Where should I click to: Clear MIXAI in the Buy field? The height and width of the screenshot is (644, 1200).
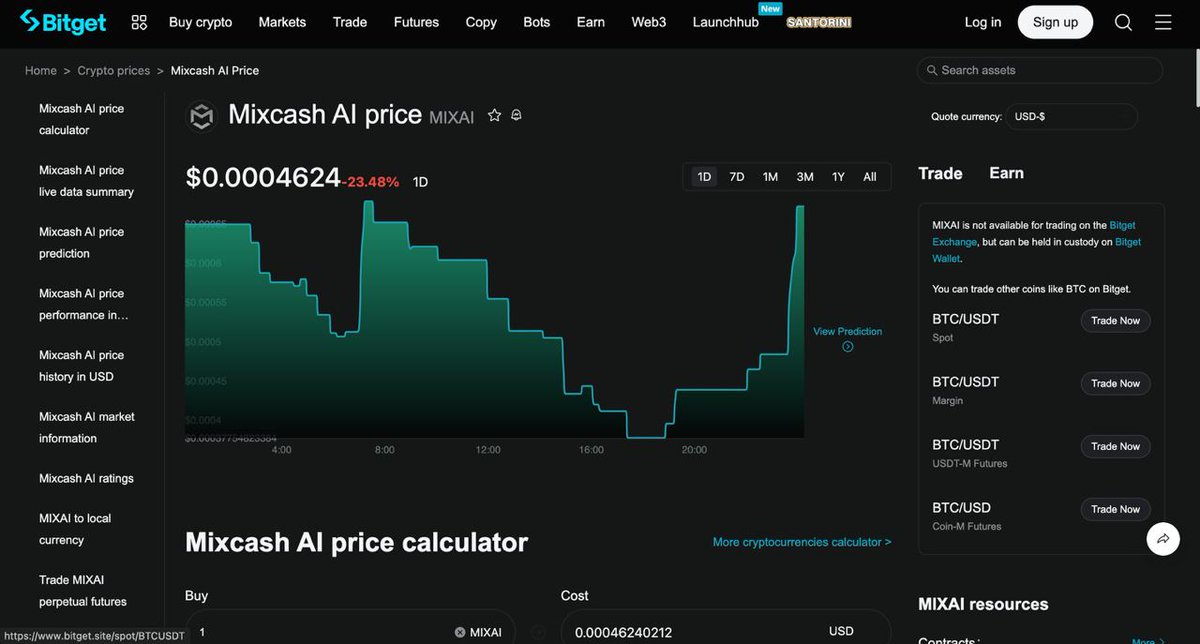pos(460,632)
